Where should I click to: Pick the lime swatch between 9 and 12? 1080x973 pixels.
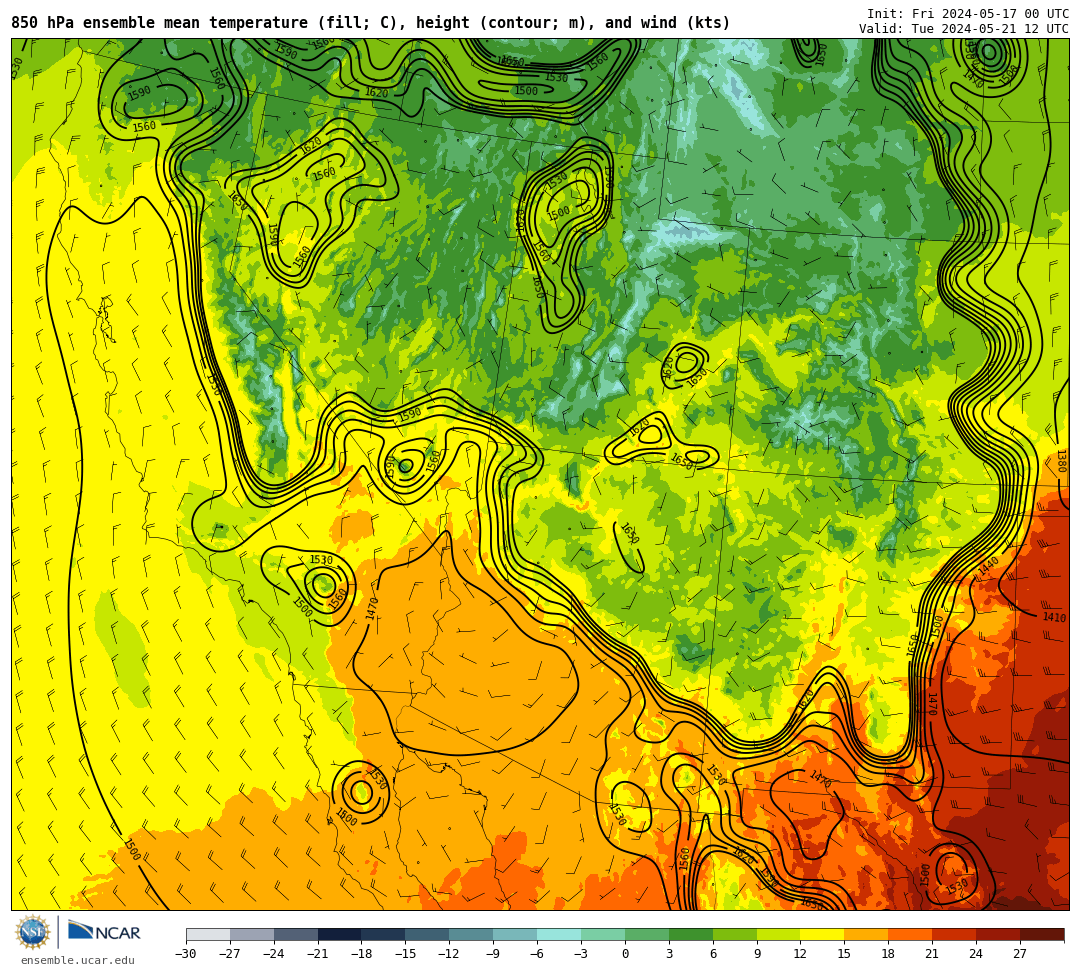tap(779, 934)
